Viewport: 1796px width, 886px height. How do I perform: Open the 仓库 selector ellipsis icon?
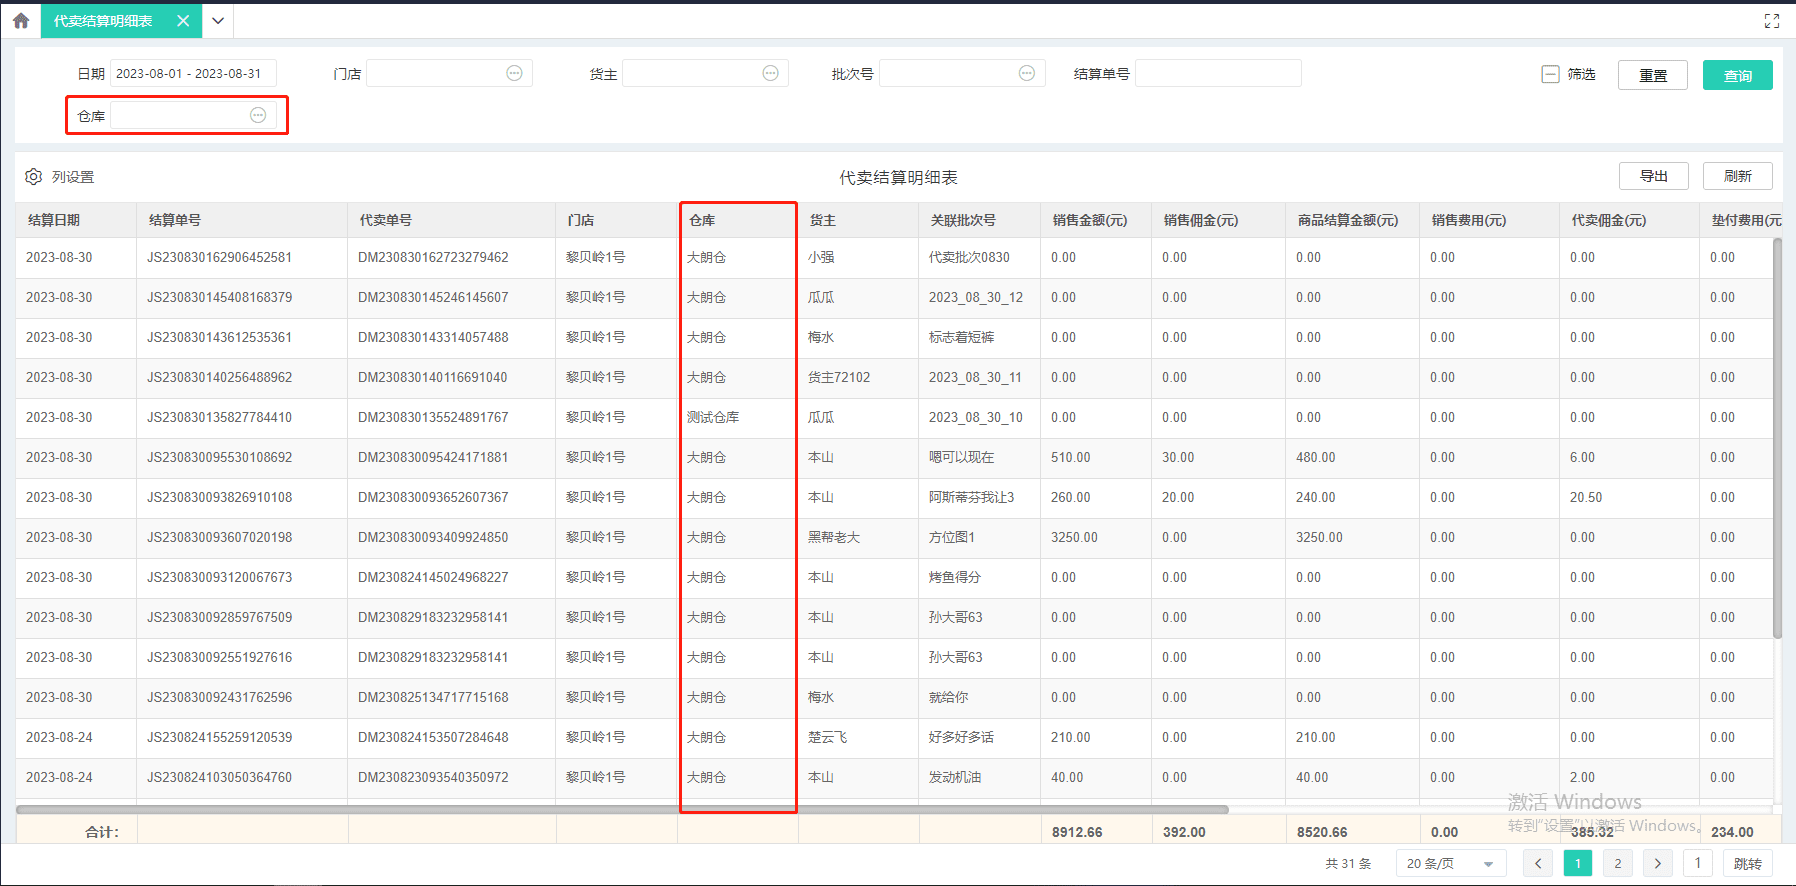(x=258, y=115)
